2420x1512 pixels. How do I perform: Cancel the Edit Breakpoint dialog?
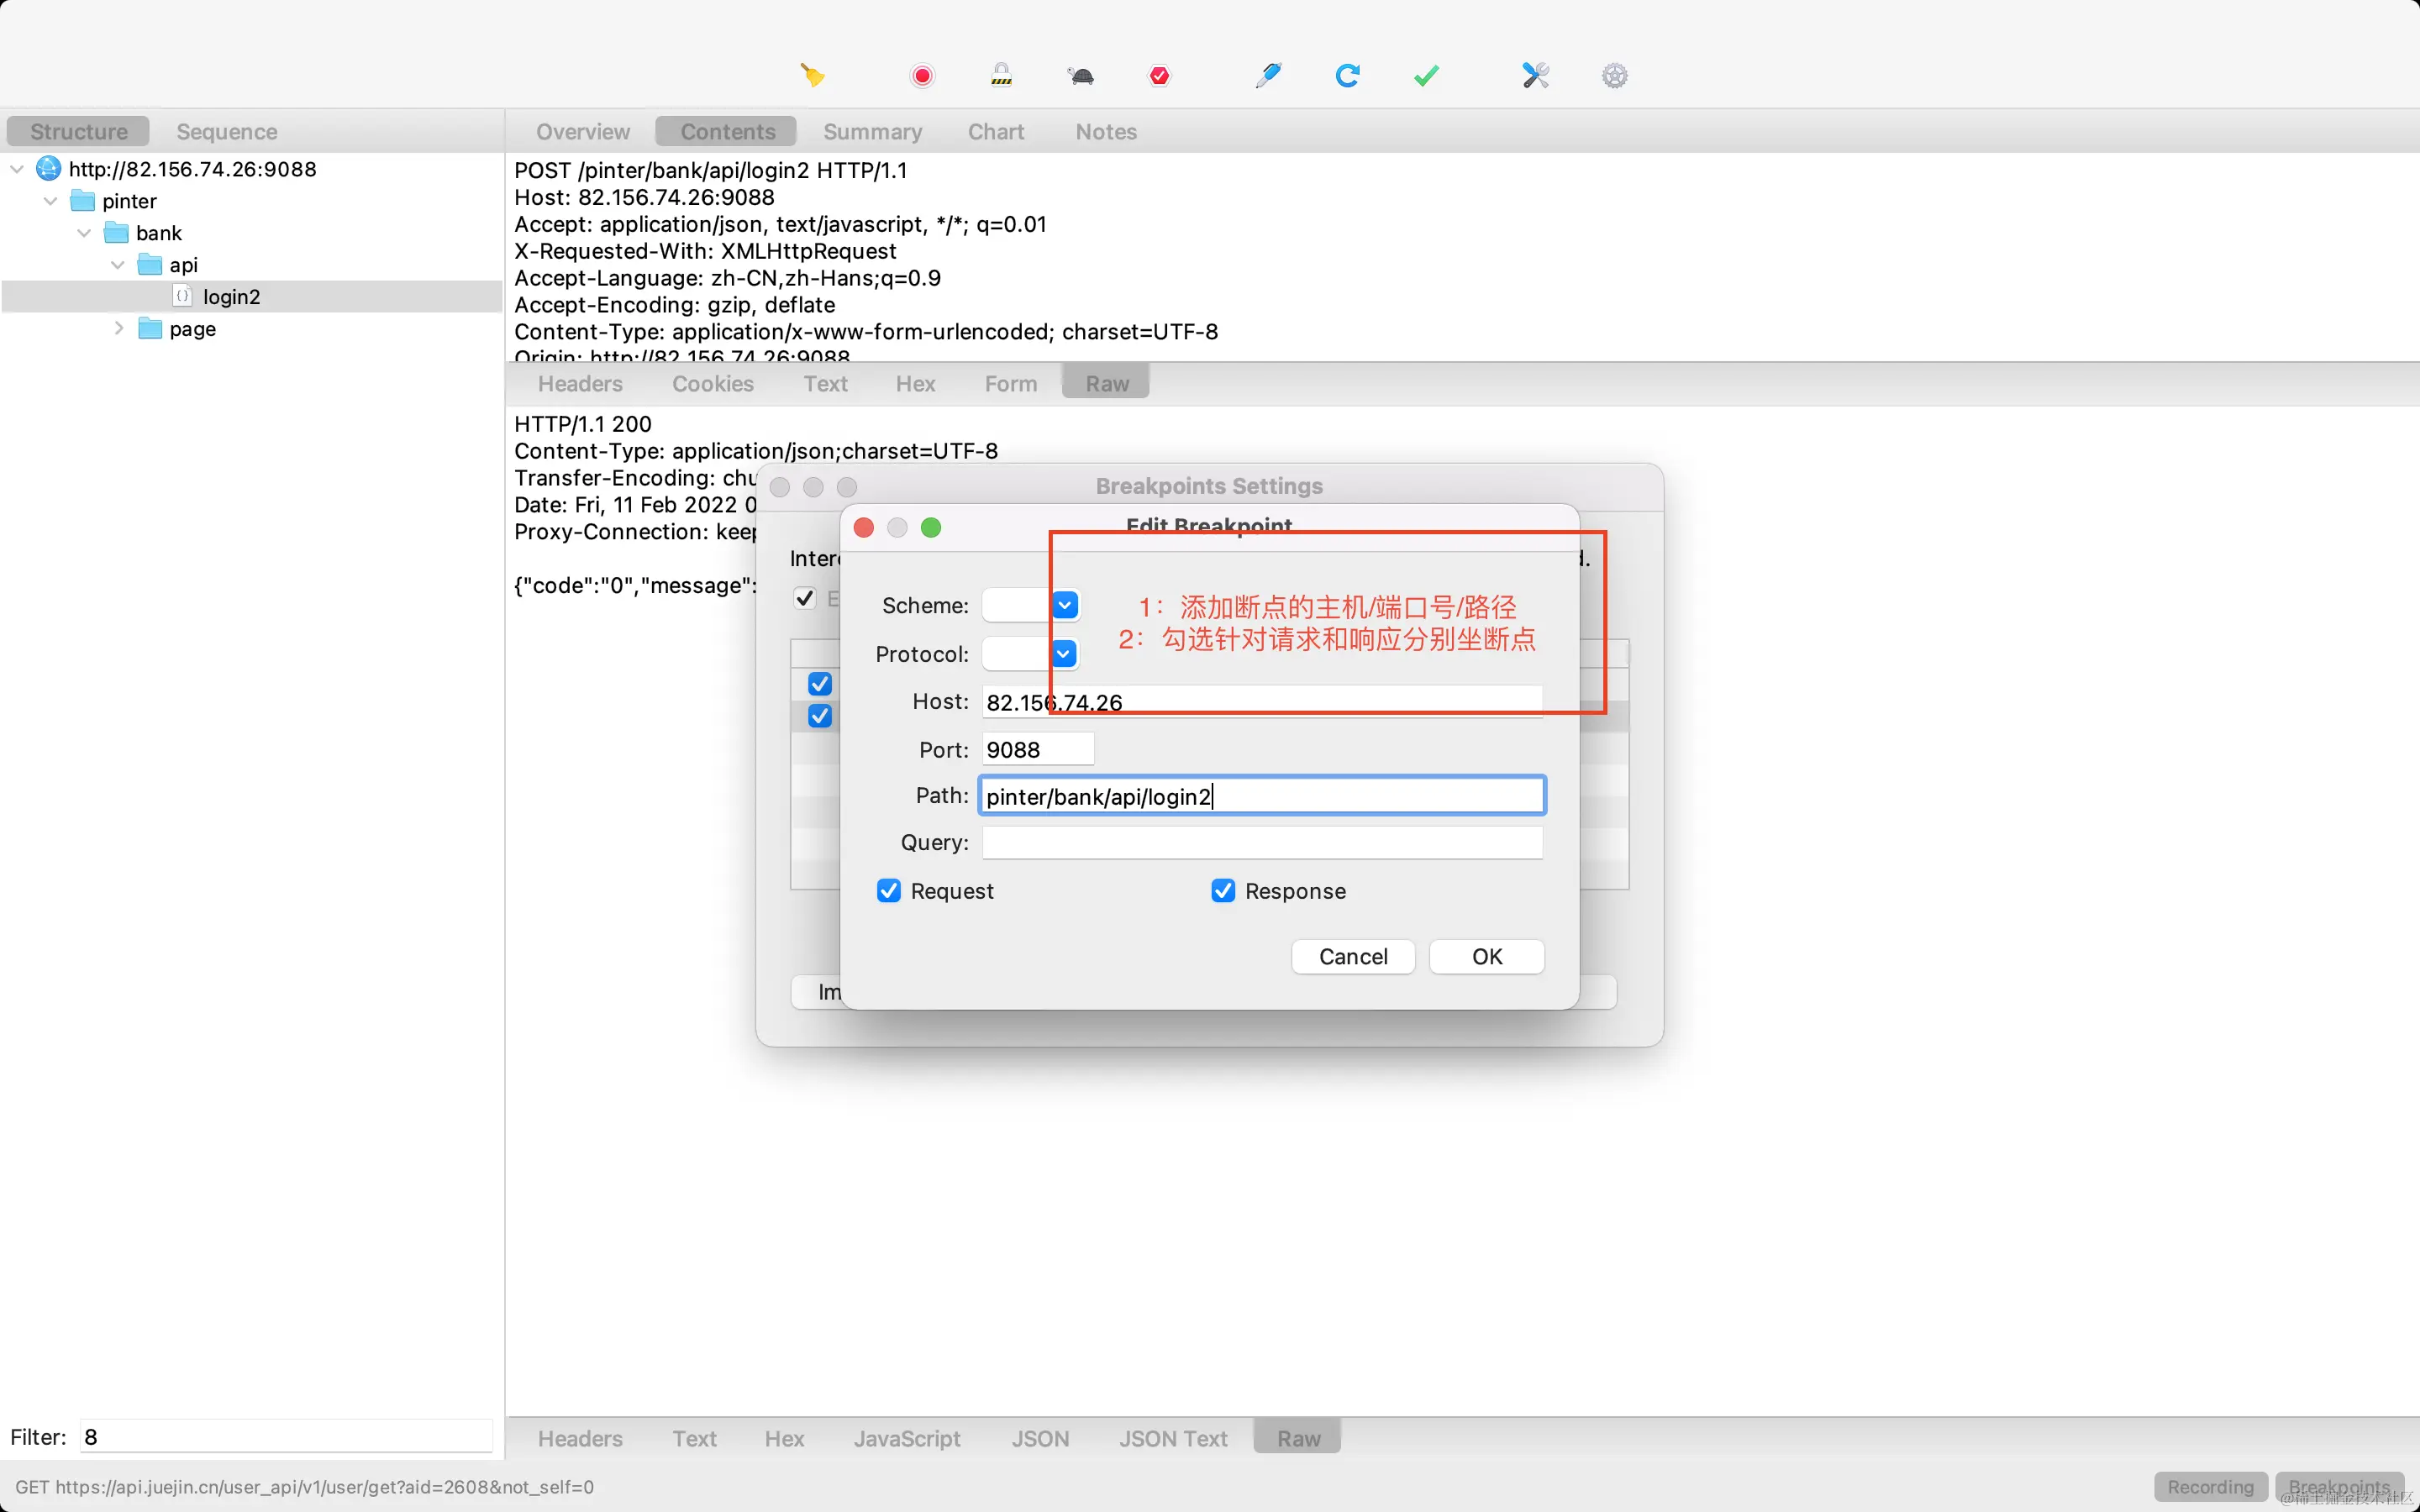[1352, 956]
